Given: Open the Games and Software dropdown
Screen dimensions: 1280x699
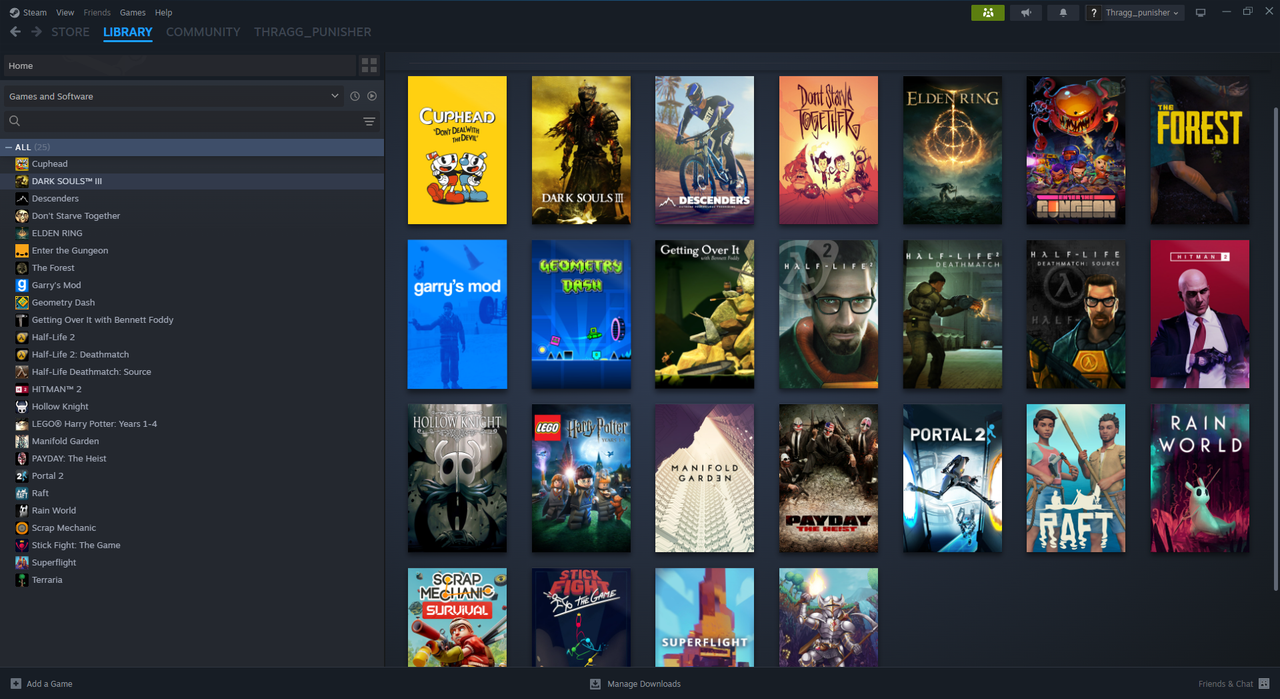Looking at the screenshot, I should [x=173, y=96].
